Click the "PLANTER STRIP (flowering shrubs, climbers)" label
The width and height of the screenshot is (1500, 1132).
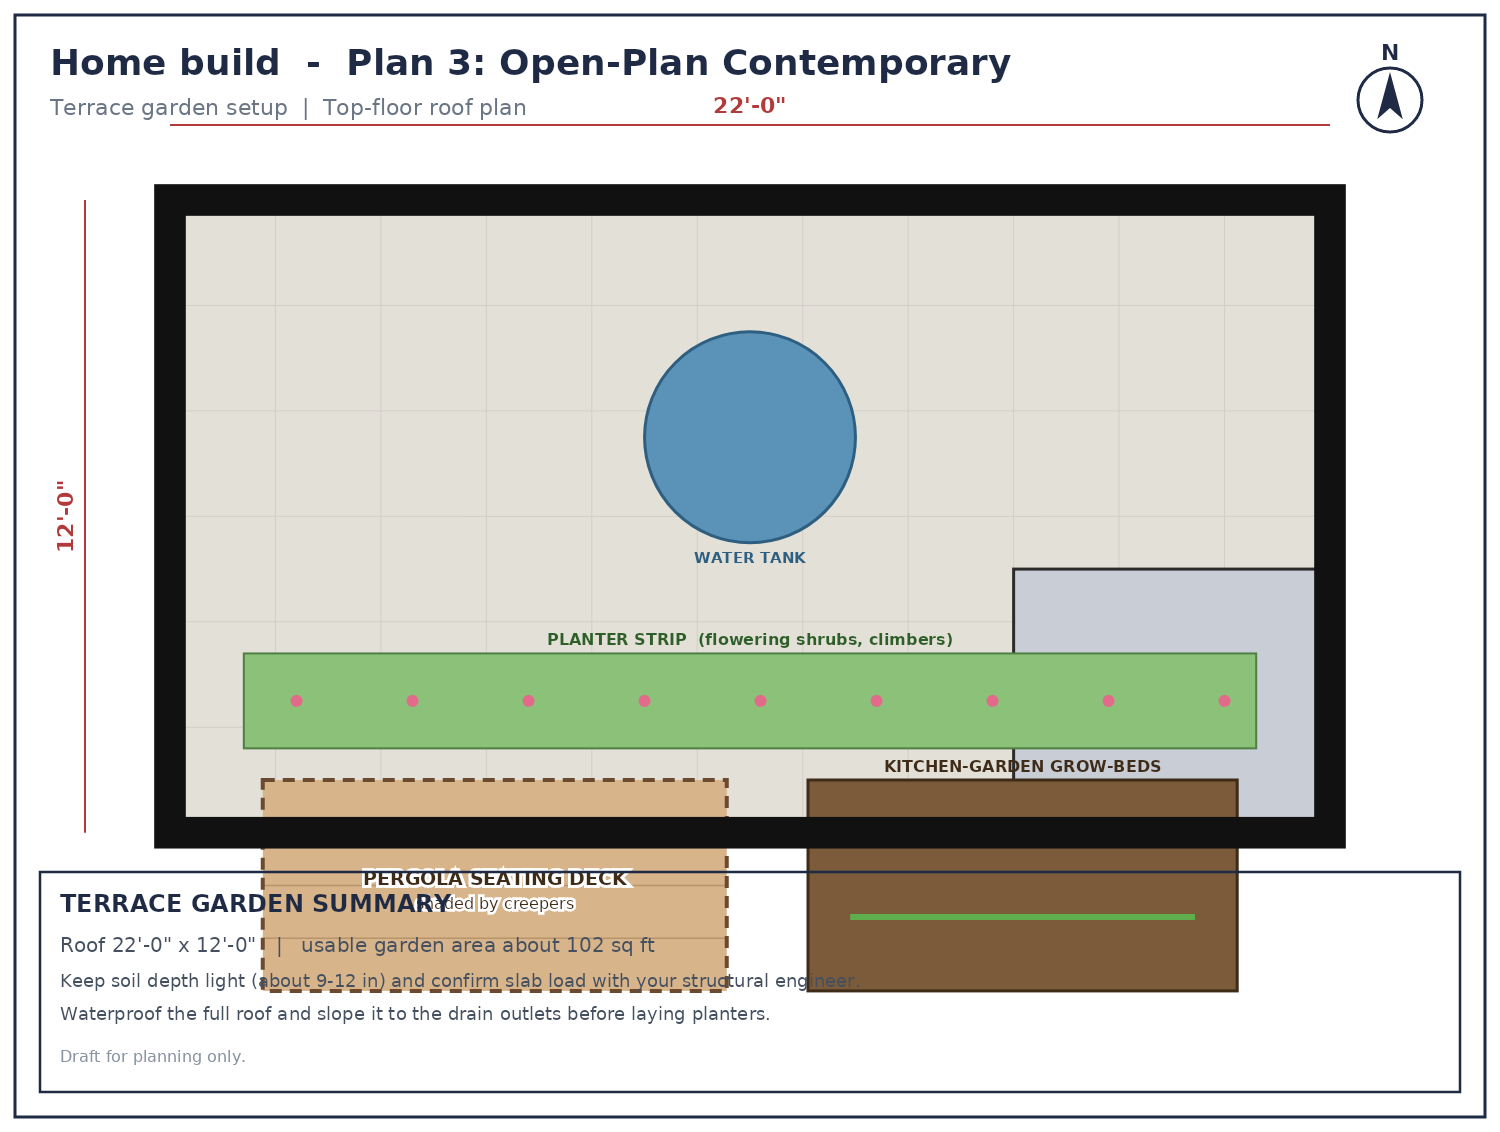click(x=750, y=640)
